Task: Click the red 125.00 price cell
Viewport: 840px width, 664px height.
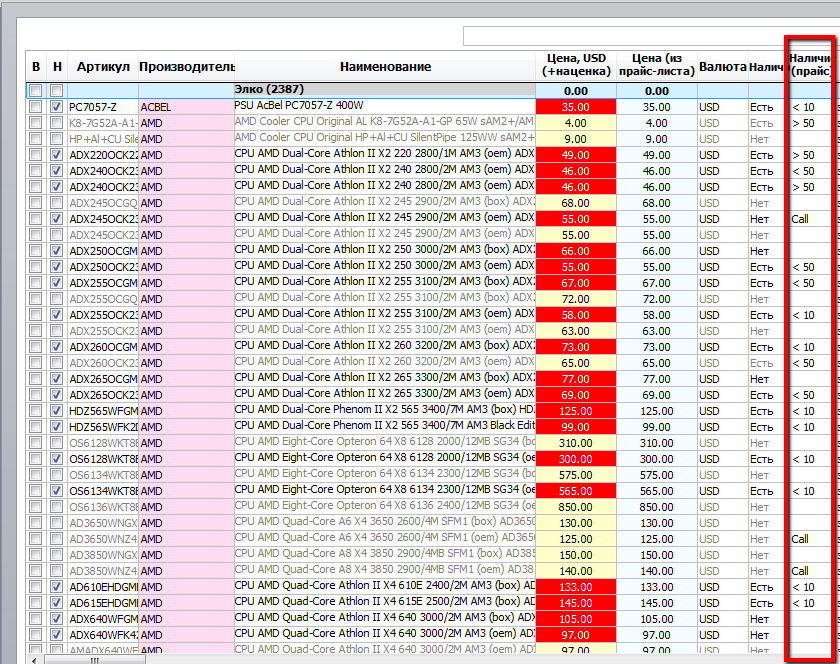Action: tap(576, 411)
